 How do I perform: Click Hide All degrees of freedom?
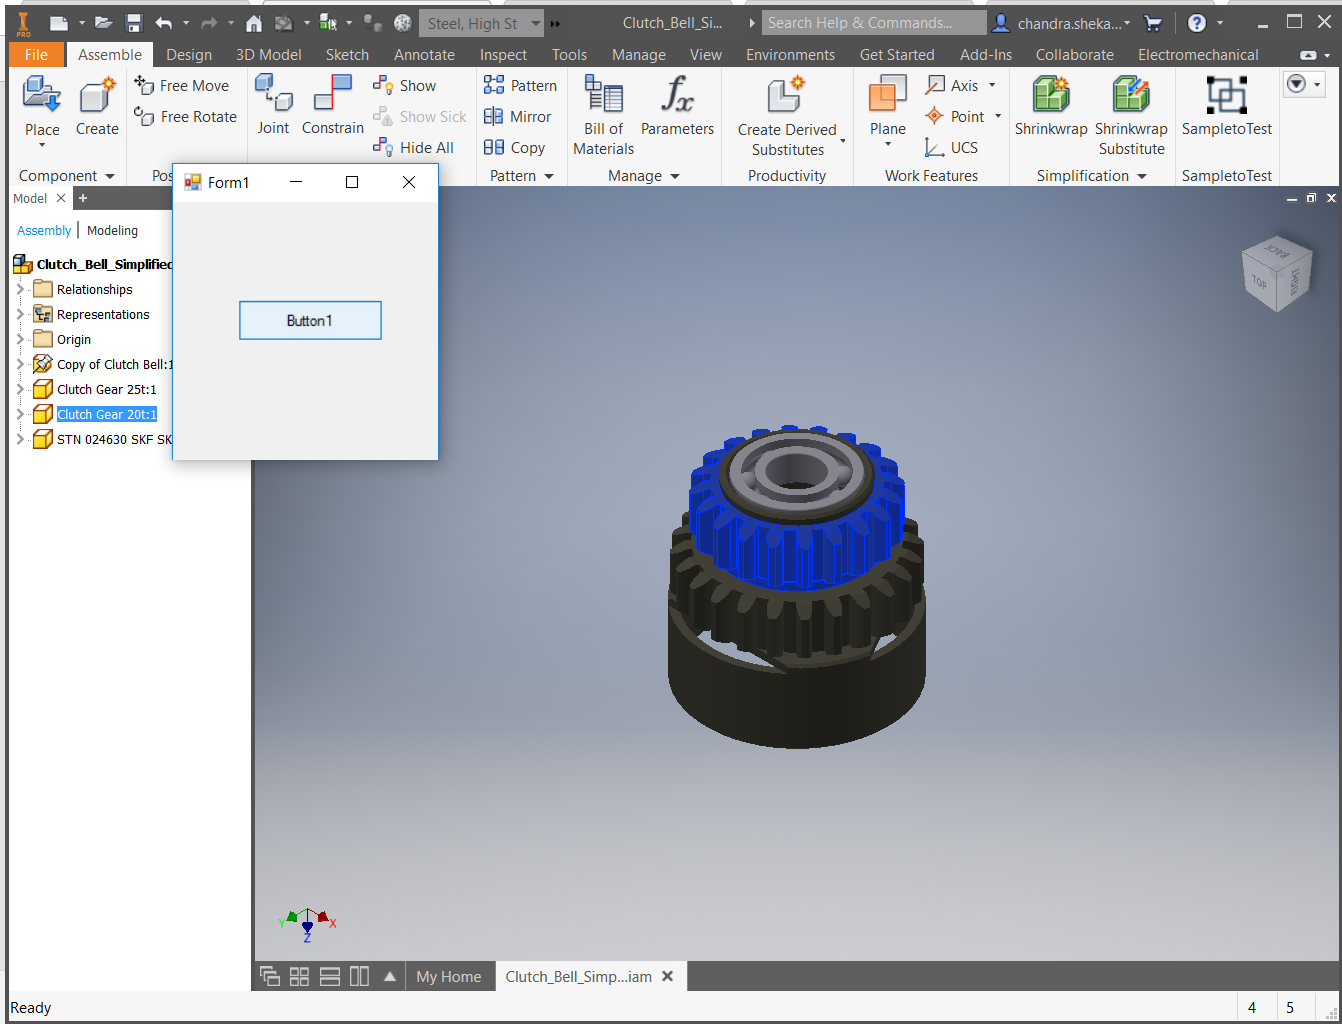(x=414, y=148)
